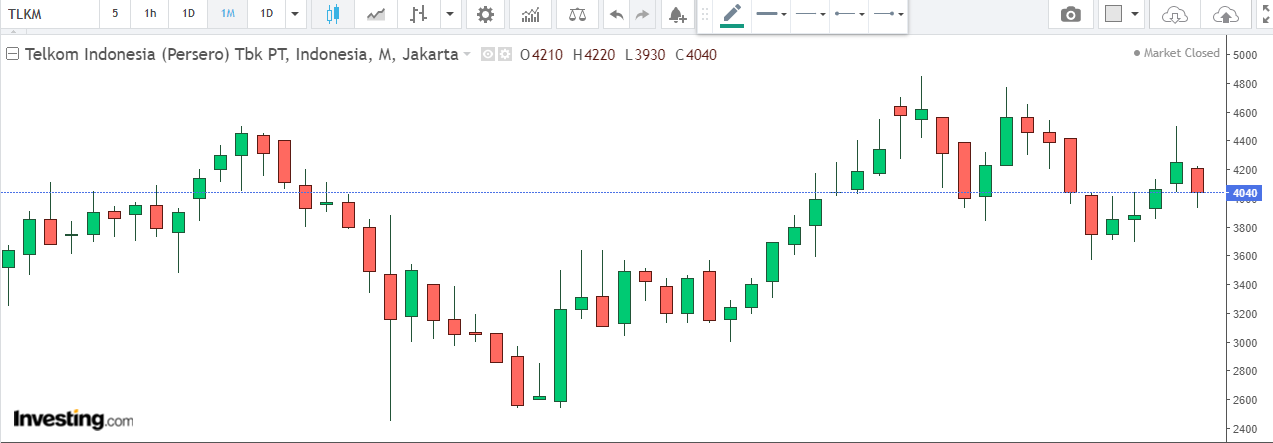Screen dimensions: 1273x443
Task: Save chart layout to cloud
Action: tap(1224, 14)
